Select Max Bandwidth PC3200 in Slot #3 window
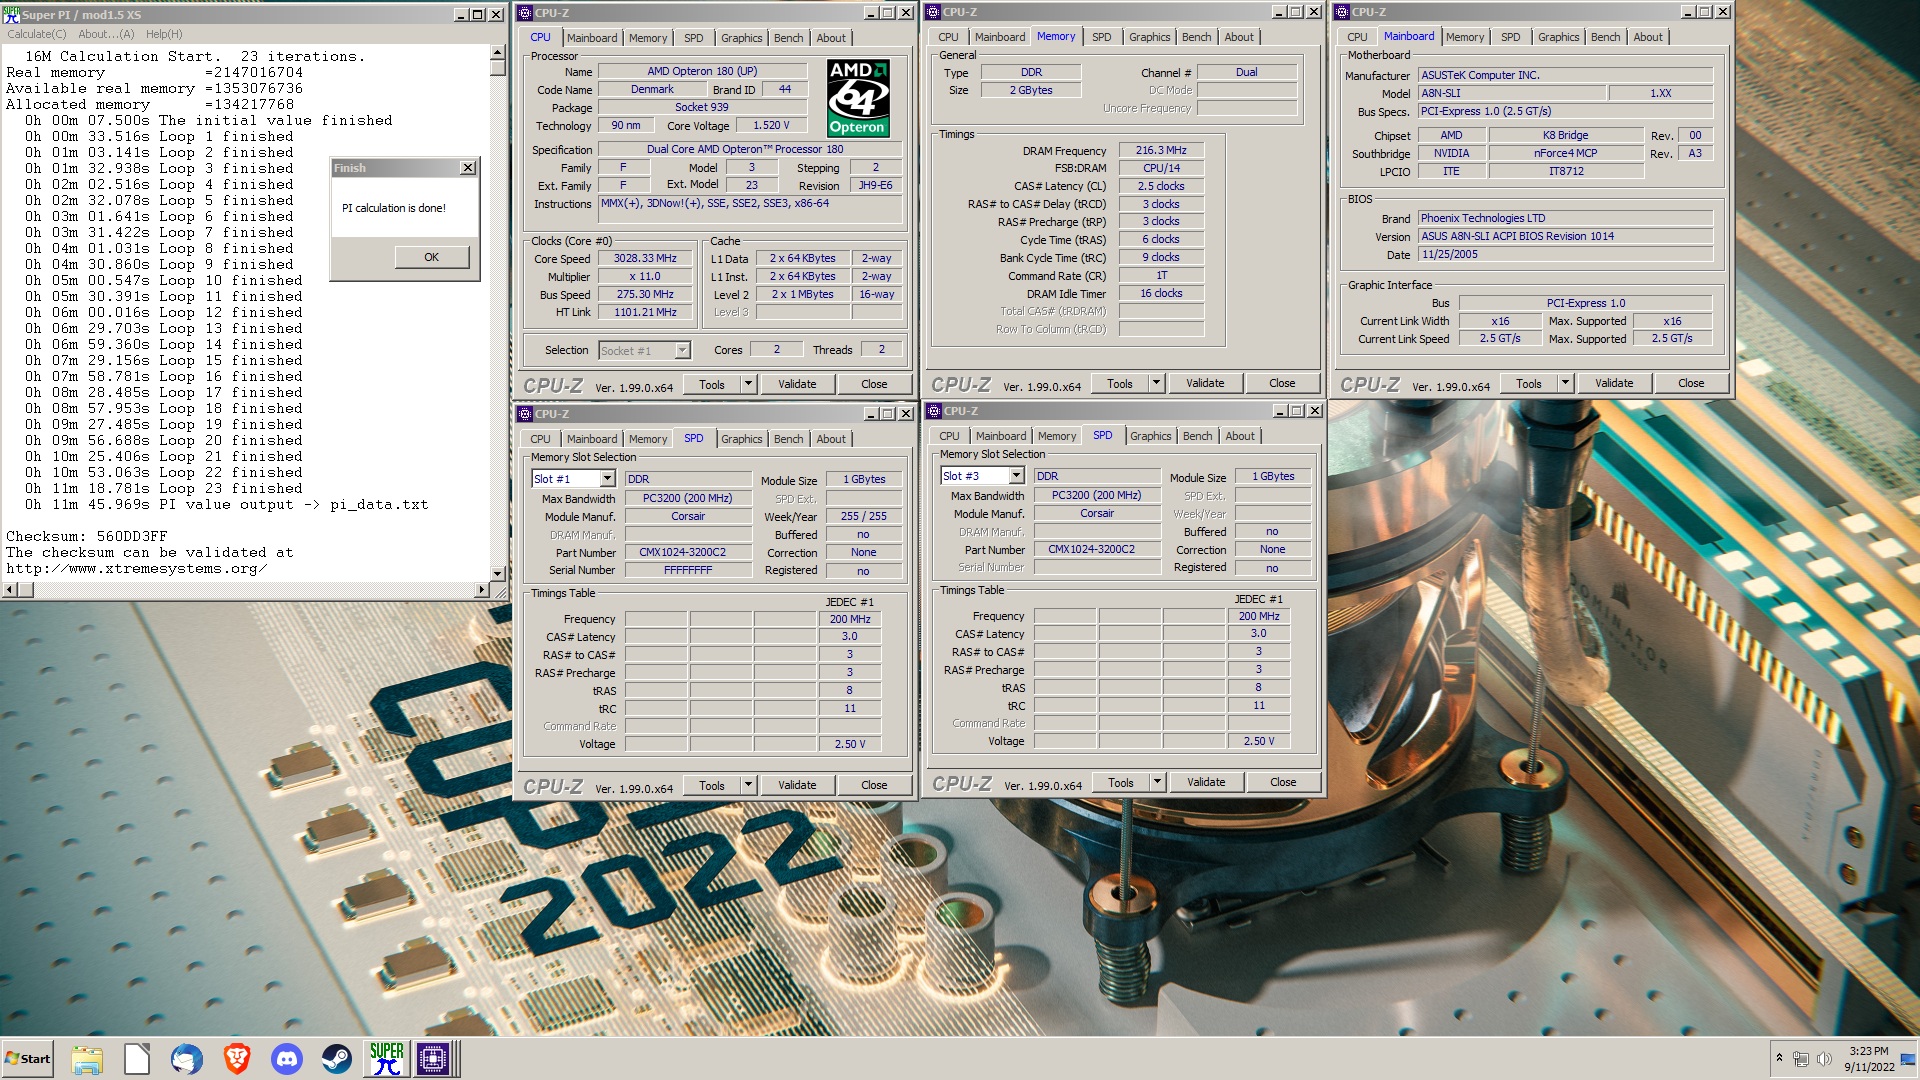Screen dimensions: 1920x1080 point(1096,495)
